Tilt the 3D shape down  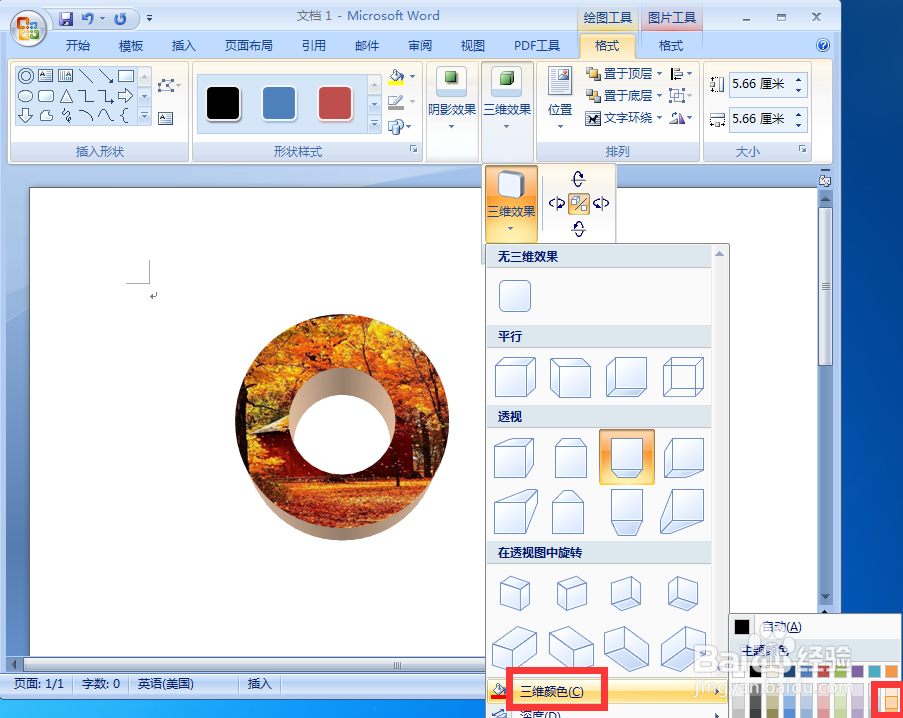pyautogui.click(x=579, y=229)
